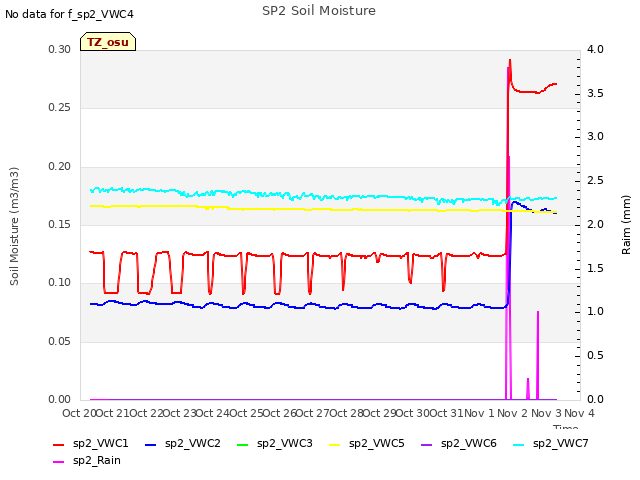Click the magenta sp2_Rain legend color marker
The height and width of the screenshot is (480, 640).
(59, 462)
